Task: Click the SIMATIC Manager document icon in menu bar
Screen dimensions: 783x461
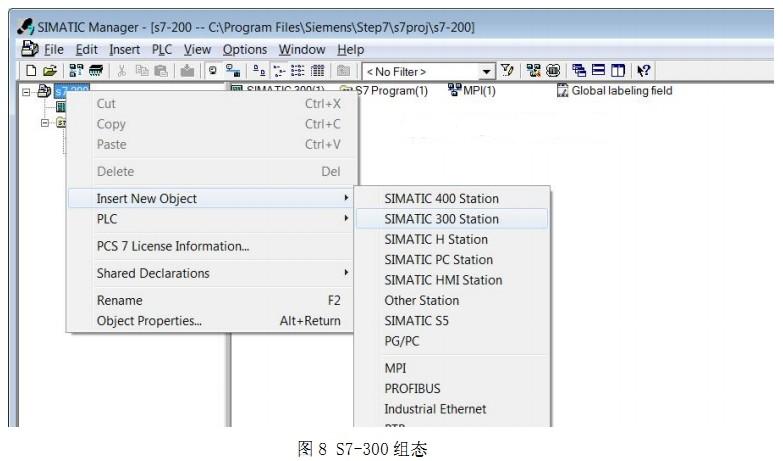Action: pyautogui.click(x=29, y=49)
